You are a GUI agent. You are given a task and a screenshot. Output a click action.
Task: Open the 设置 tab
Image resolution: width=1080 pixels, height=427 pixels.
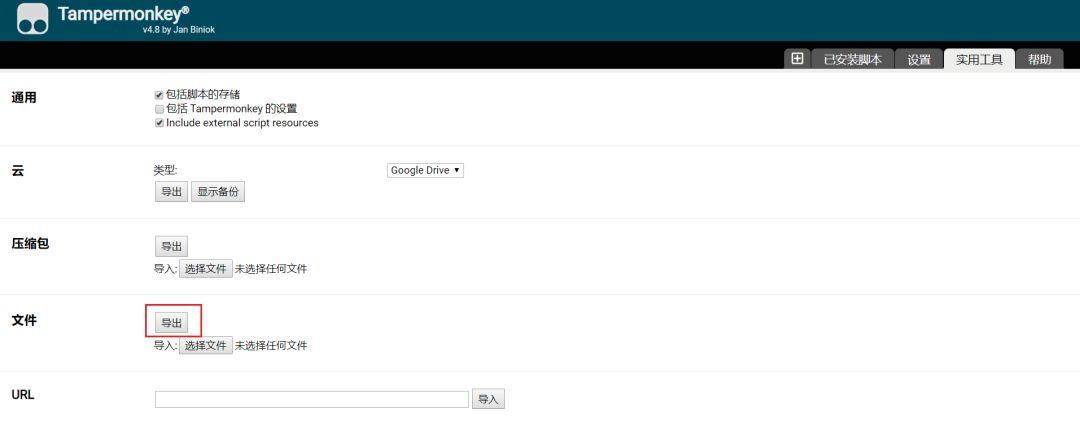tap(919, 59)
